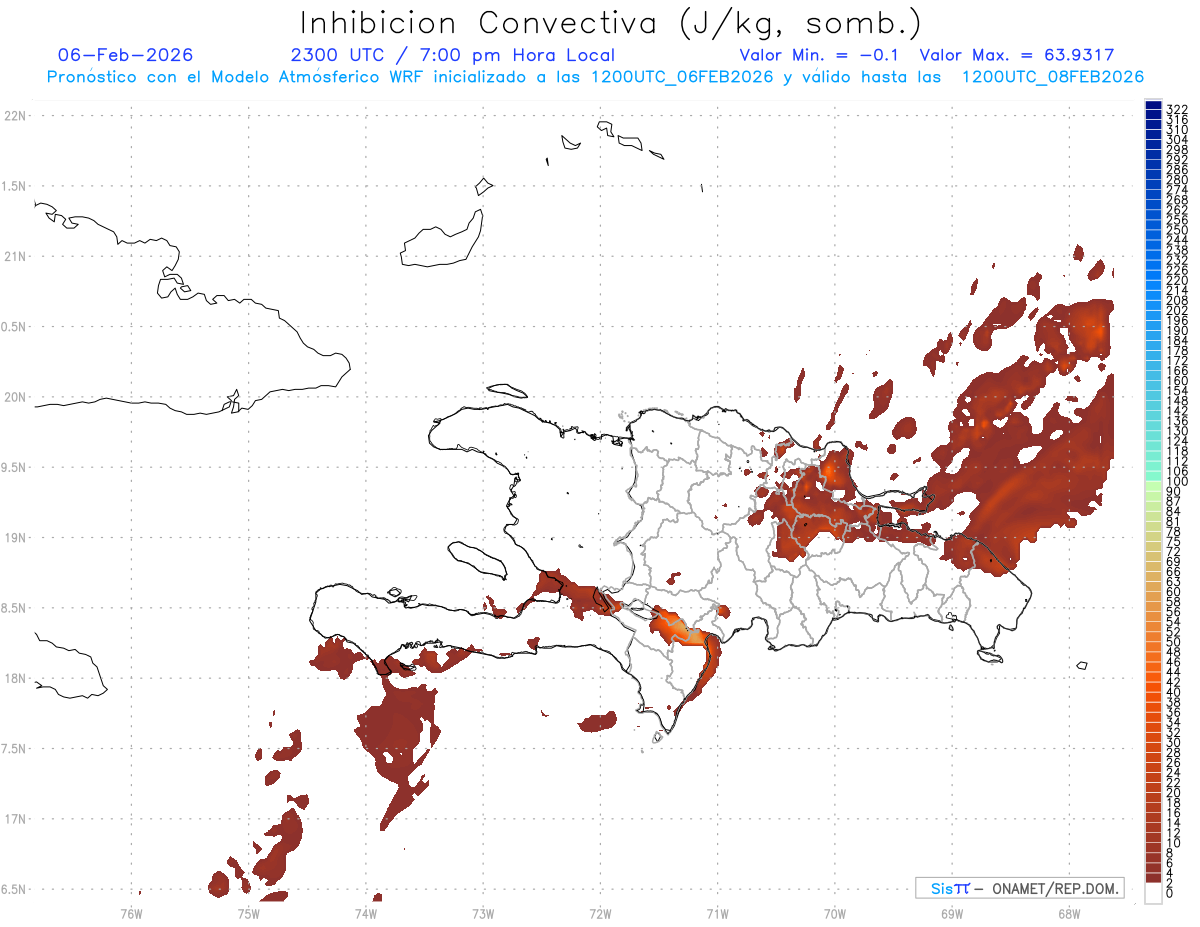
Task: Click the 22N latitude label
Action: pos(16,116)
